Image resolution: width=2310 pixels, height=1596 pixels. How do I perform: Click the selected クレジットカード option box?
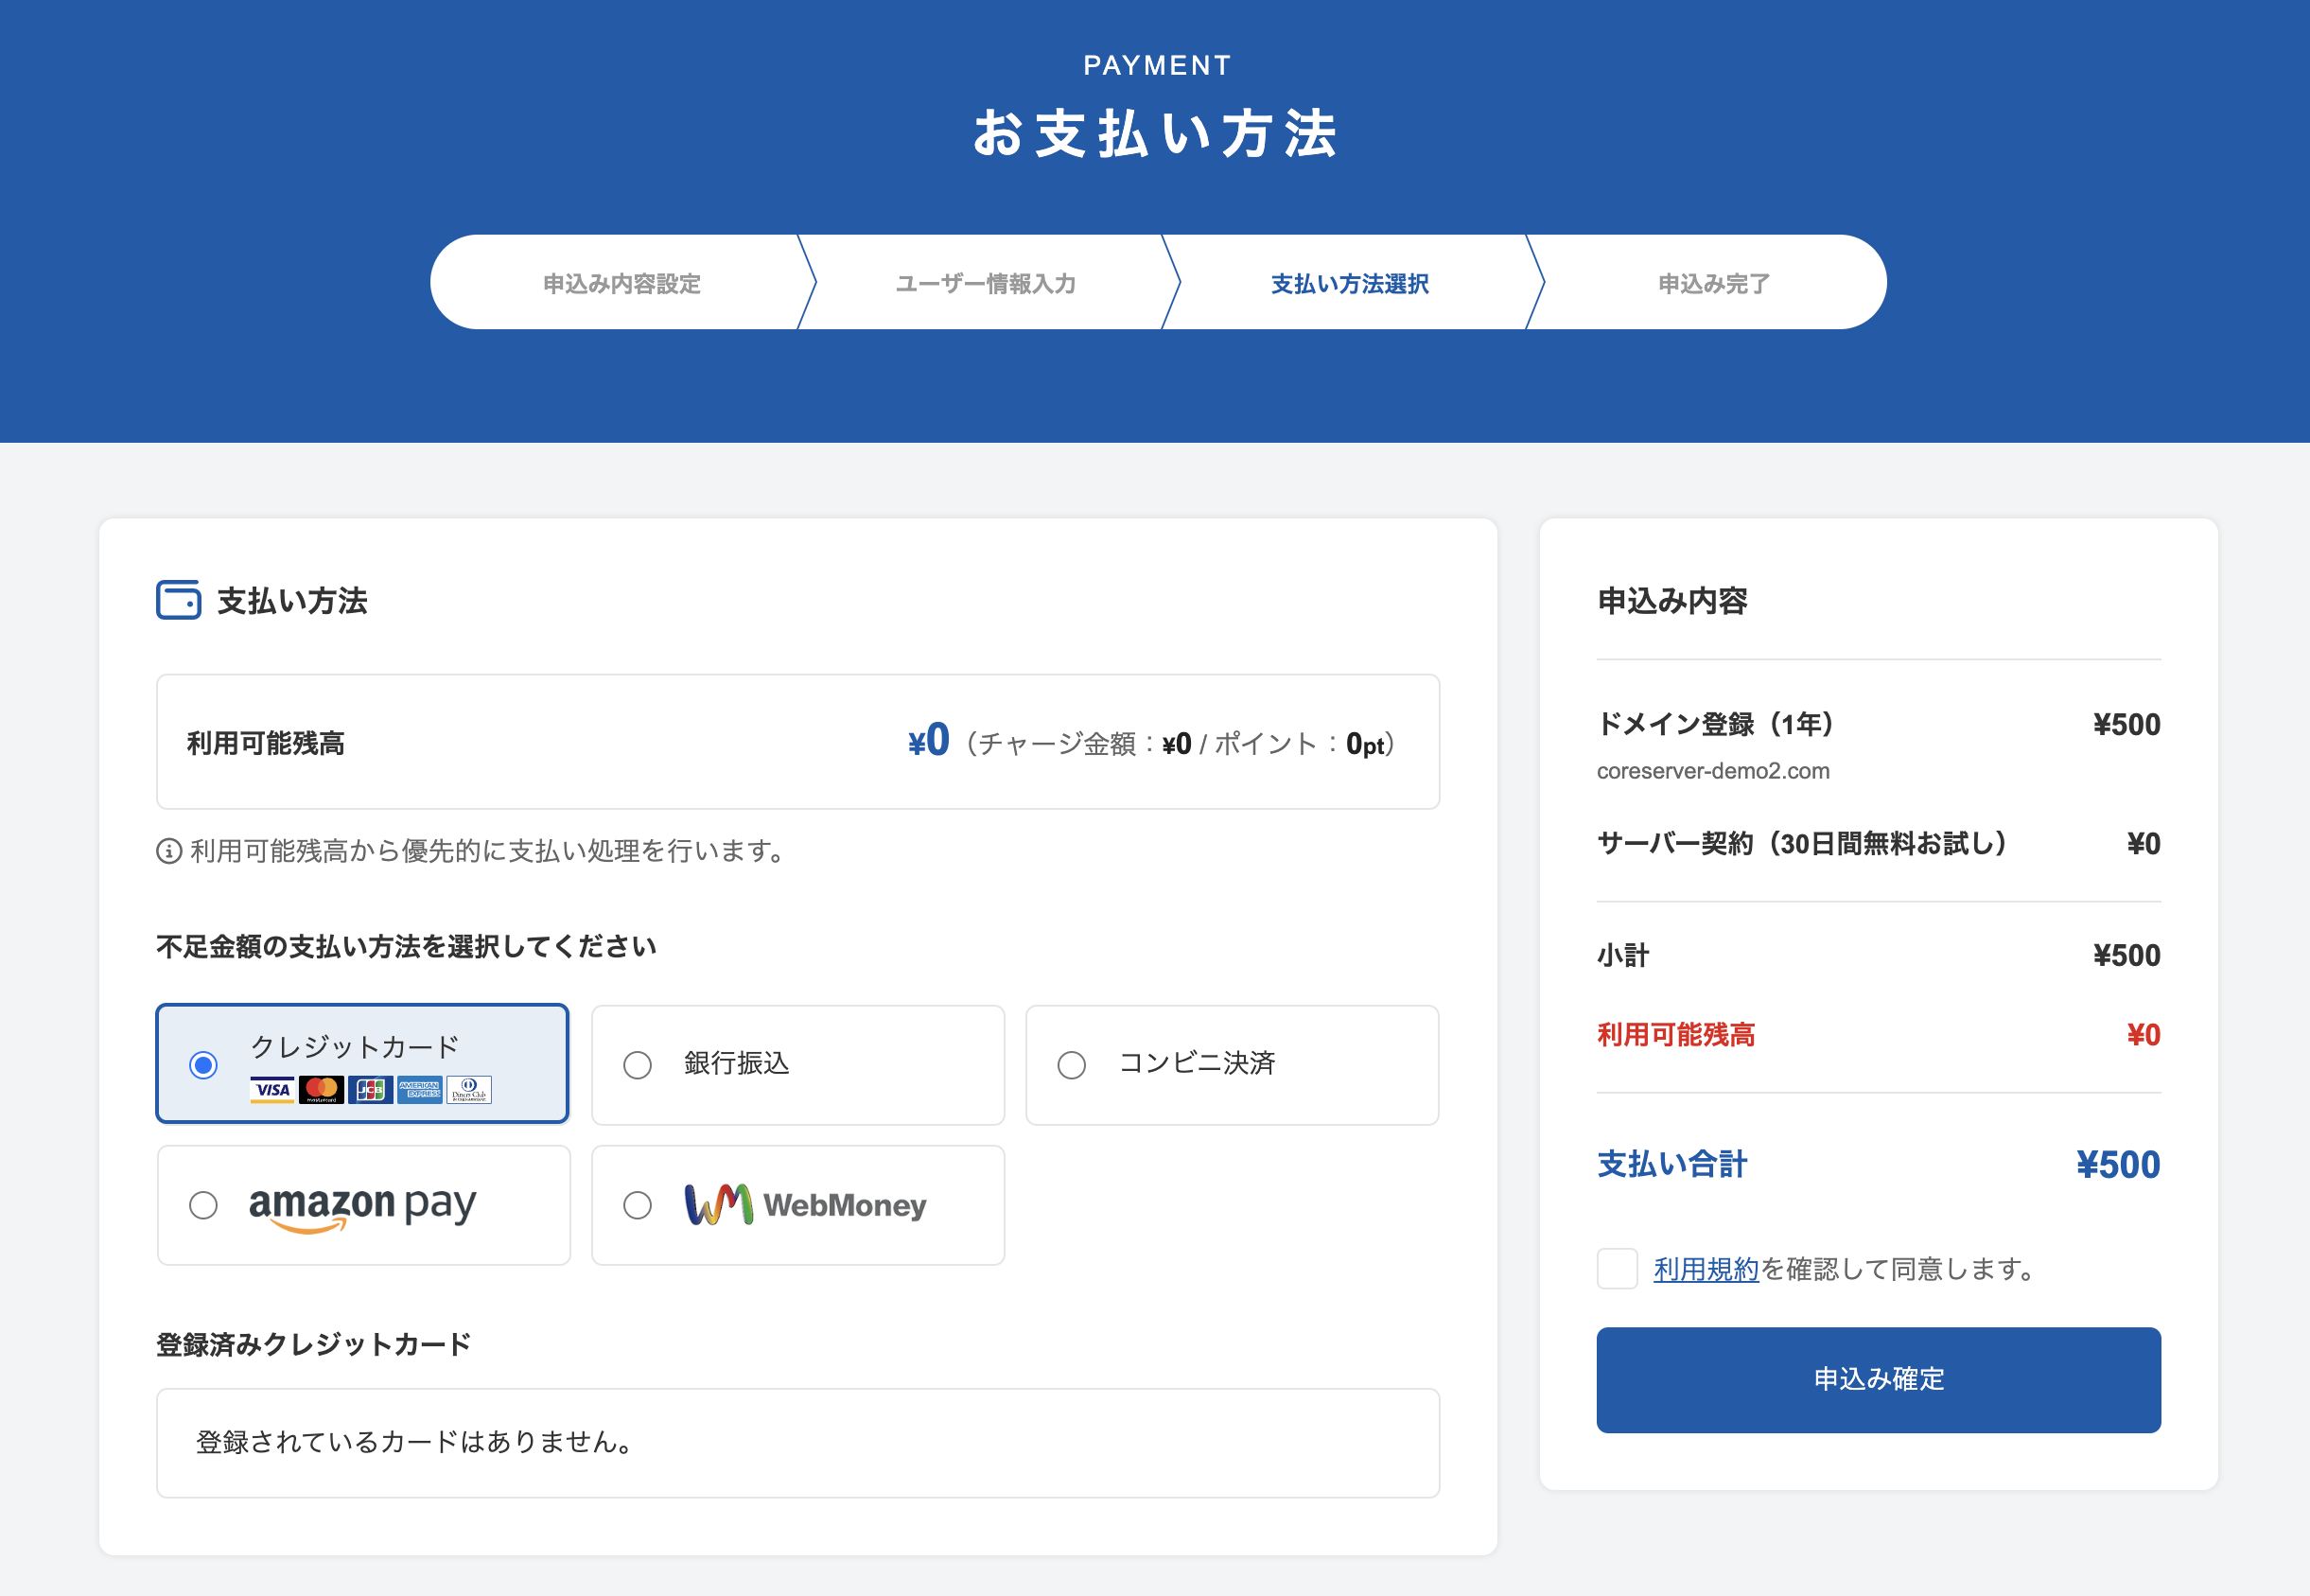pyautogui.click(x=362, y=1063)
